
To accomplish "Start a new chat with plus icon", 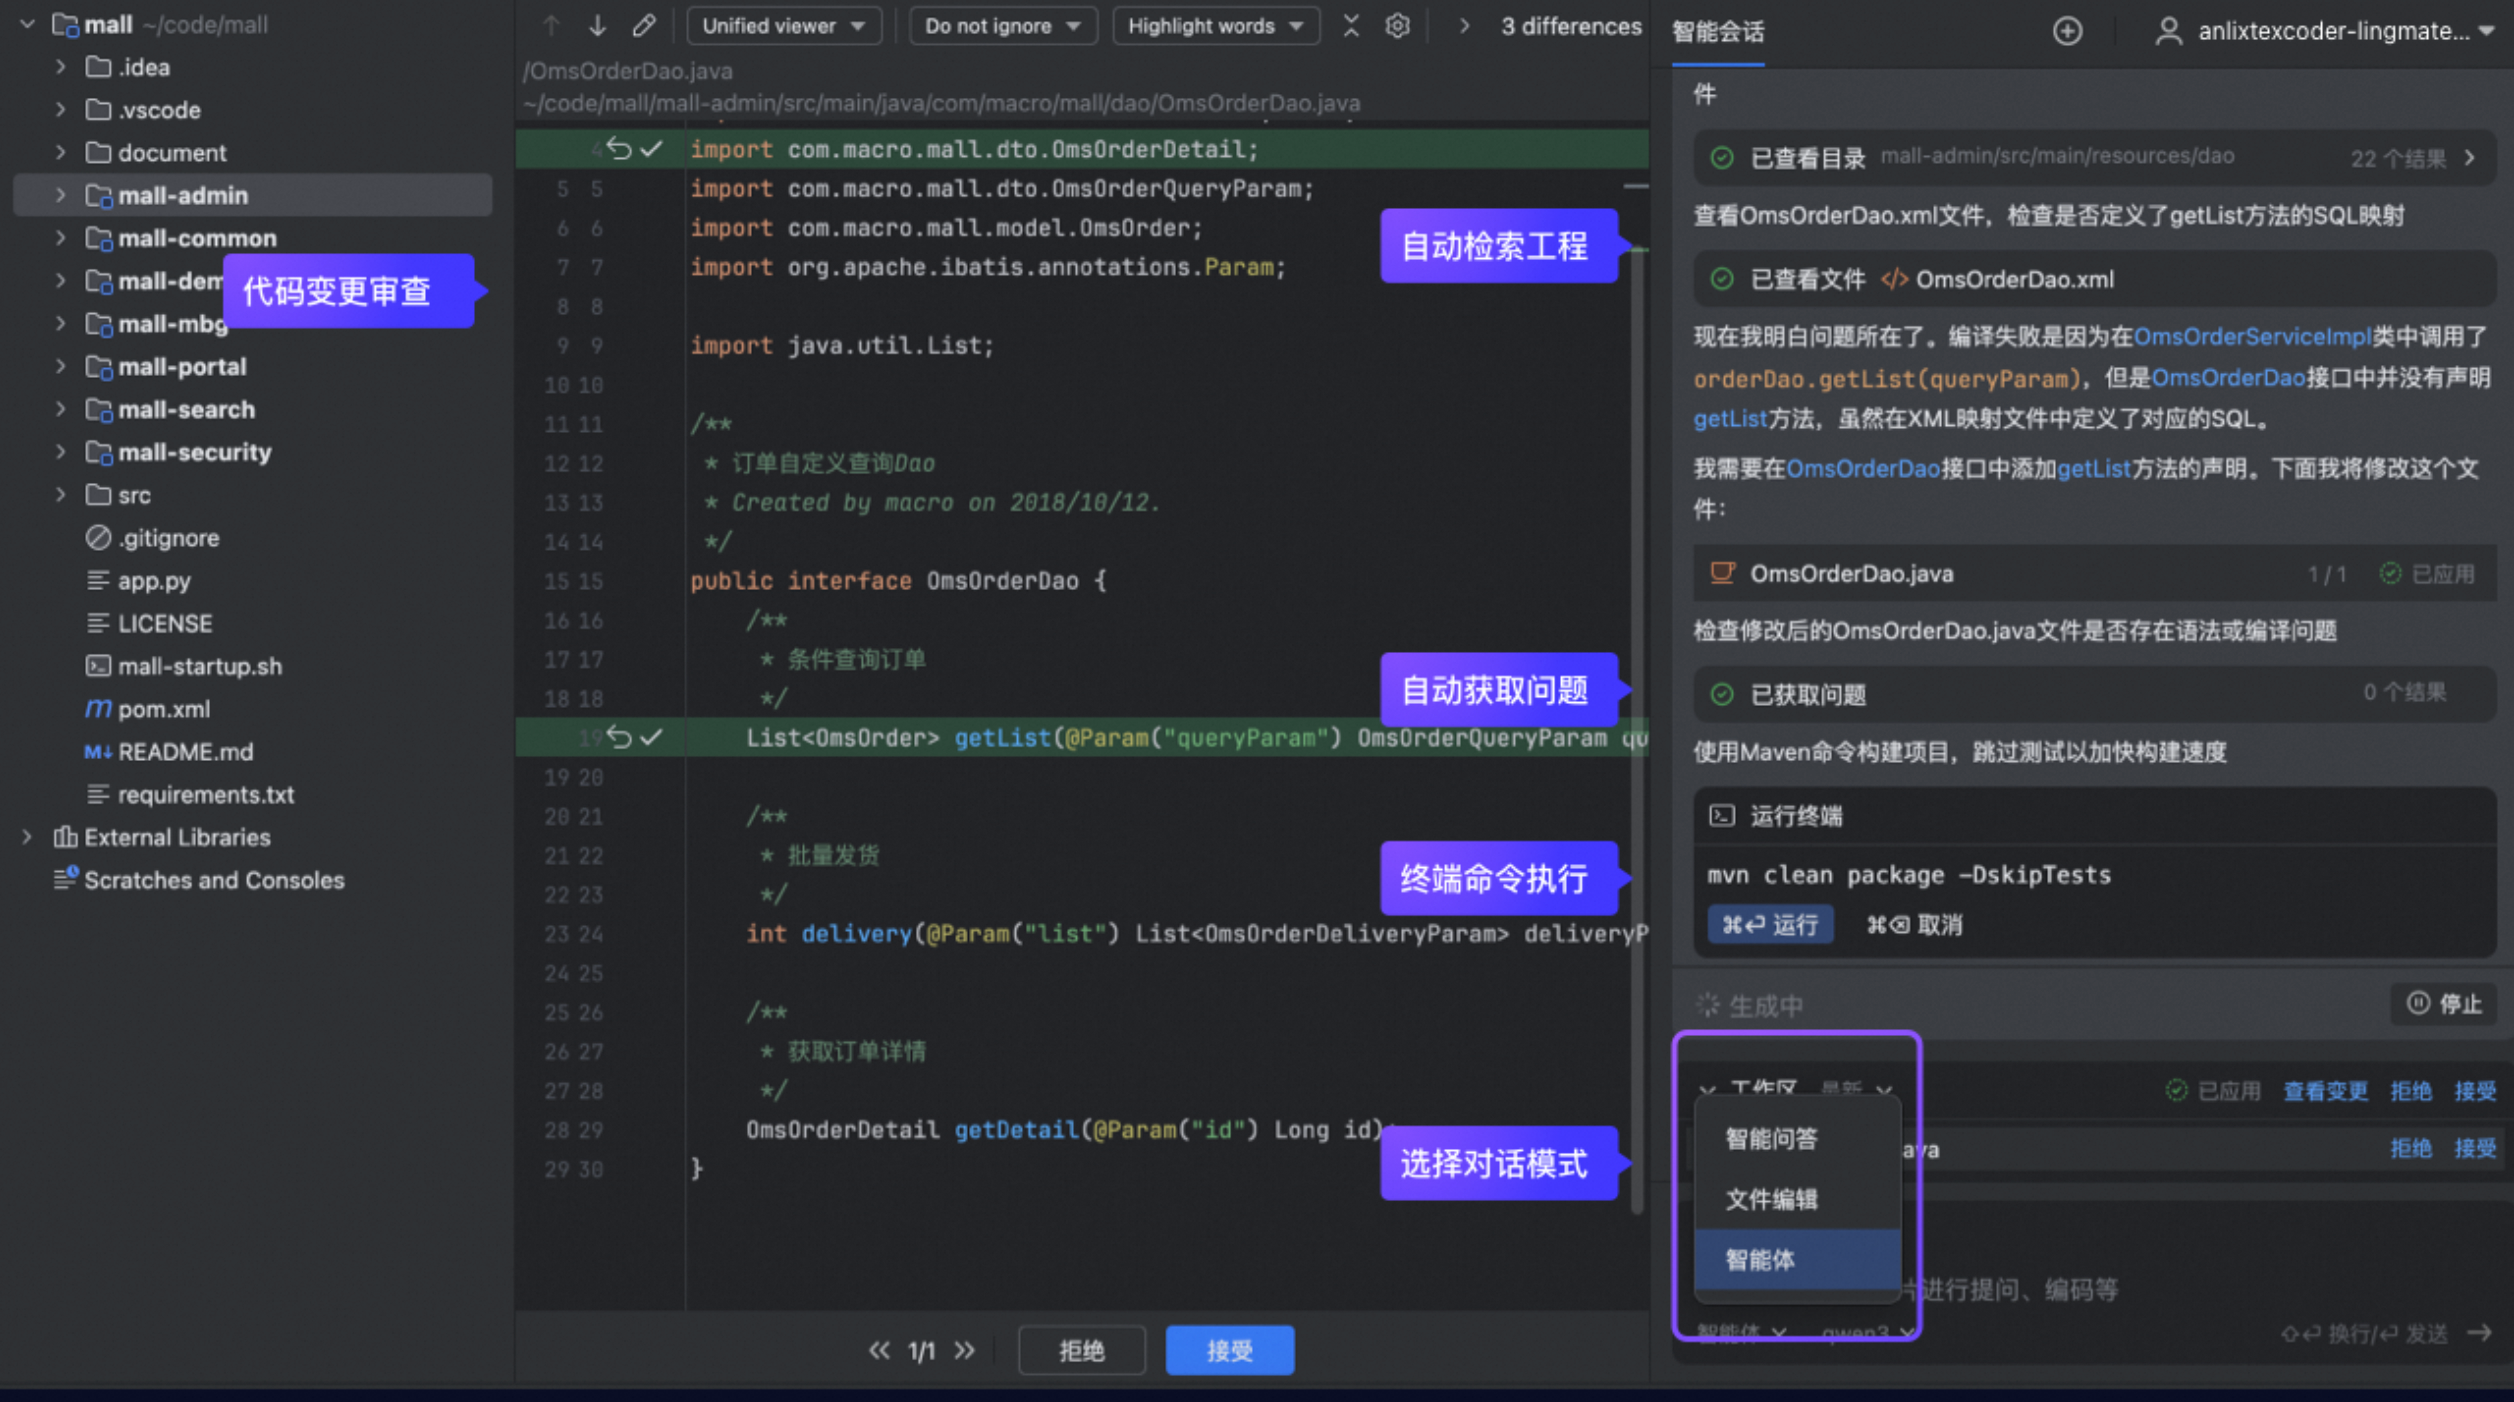I will [2067, 31].
